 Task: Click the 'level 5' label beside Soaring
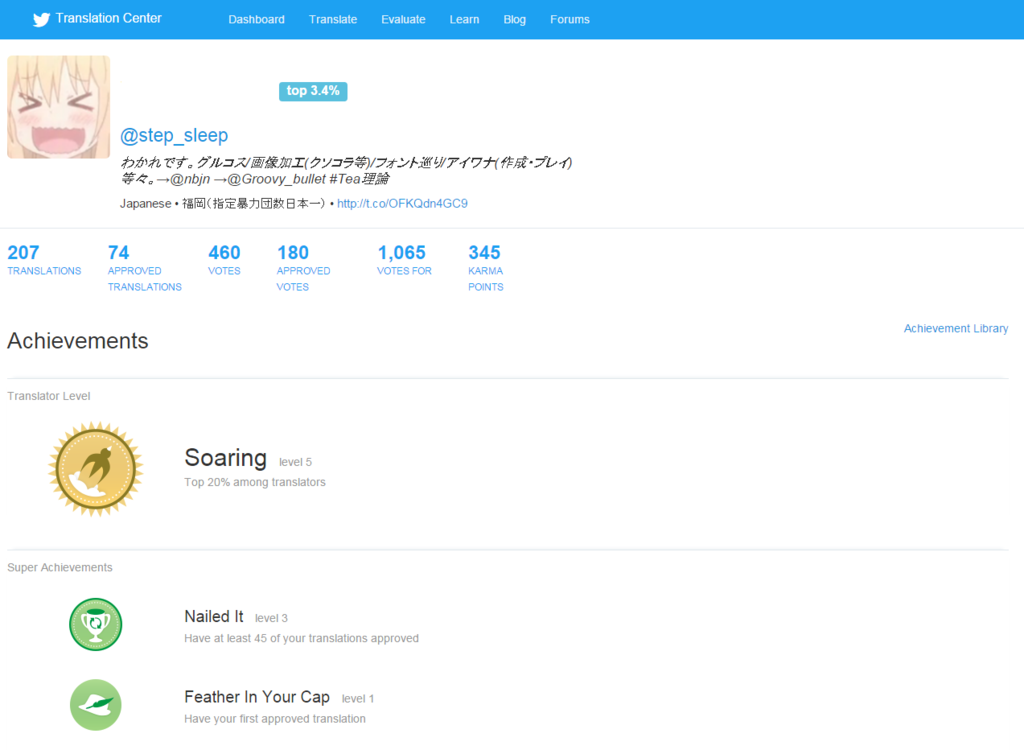(295, 462)
